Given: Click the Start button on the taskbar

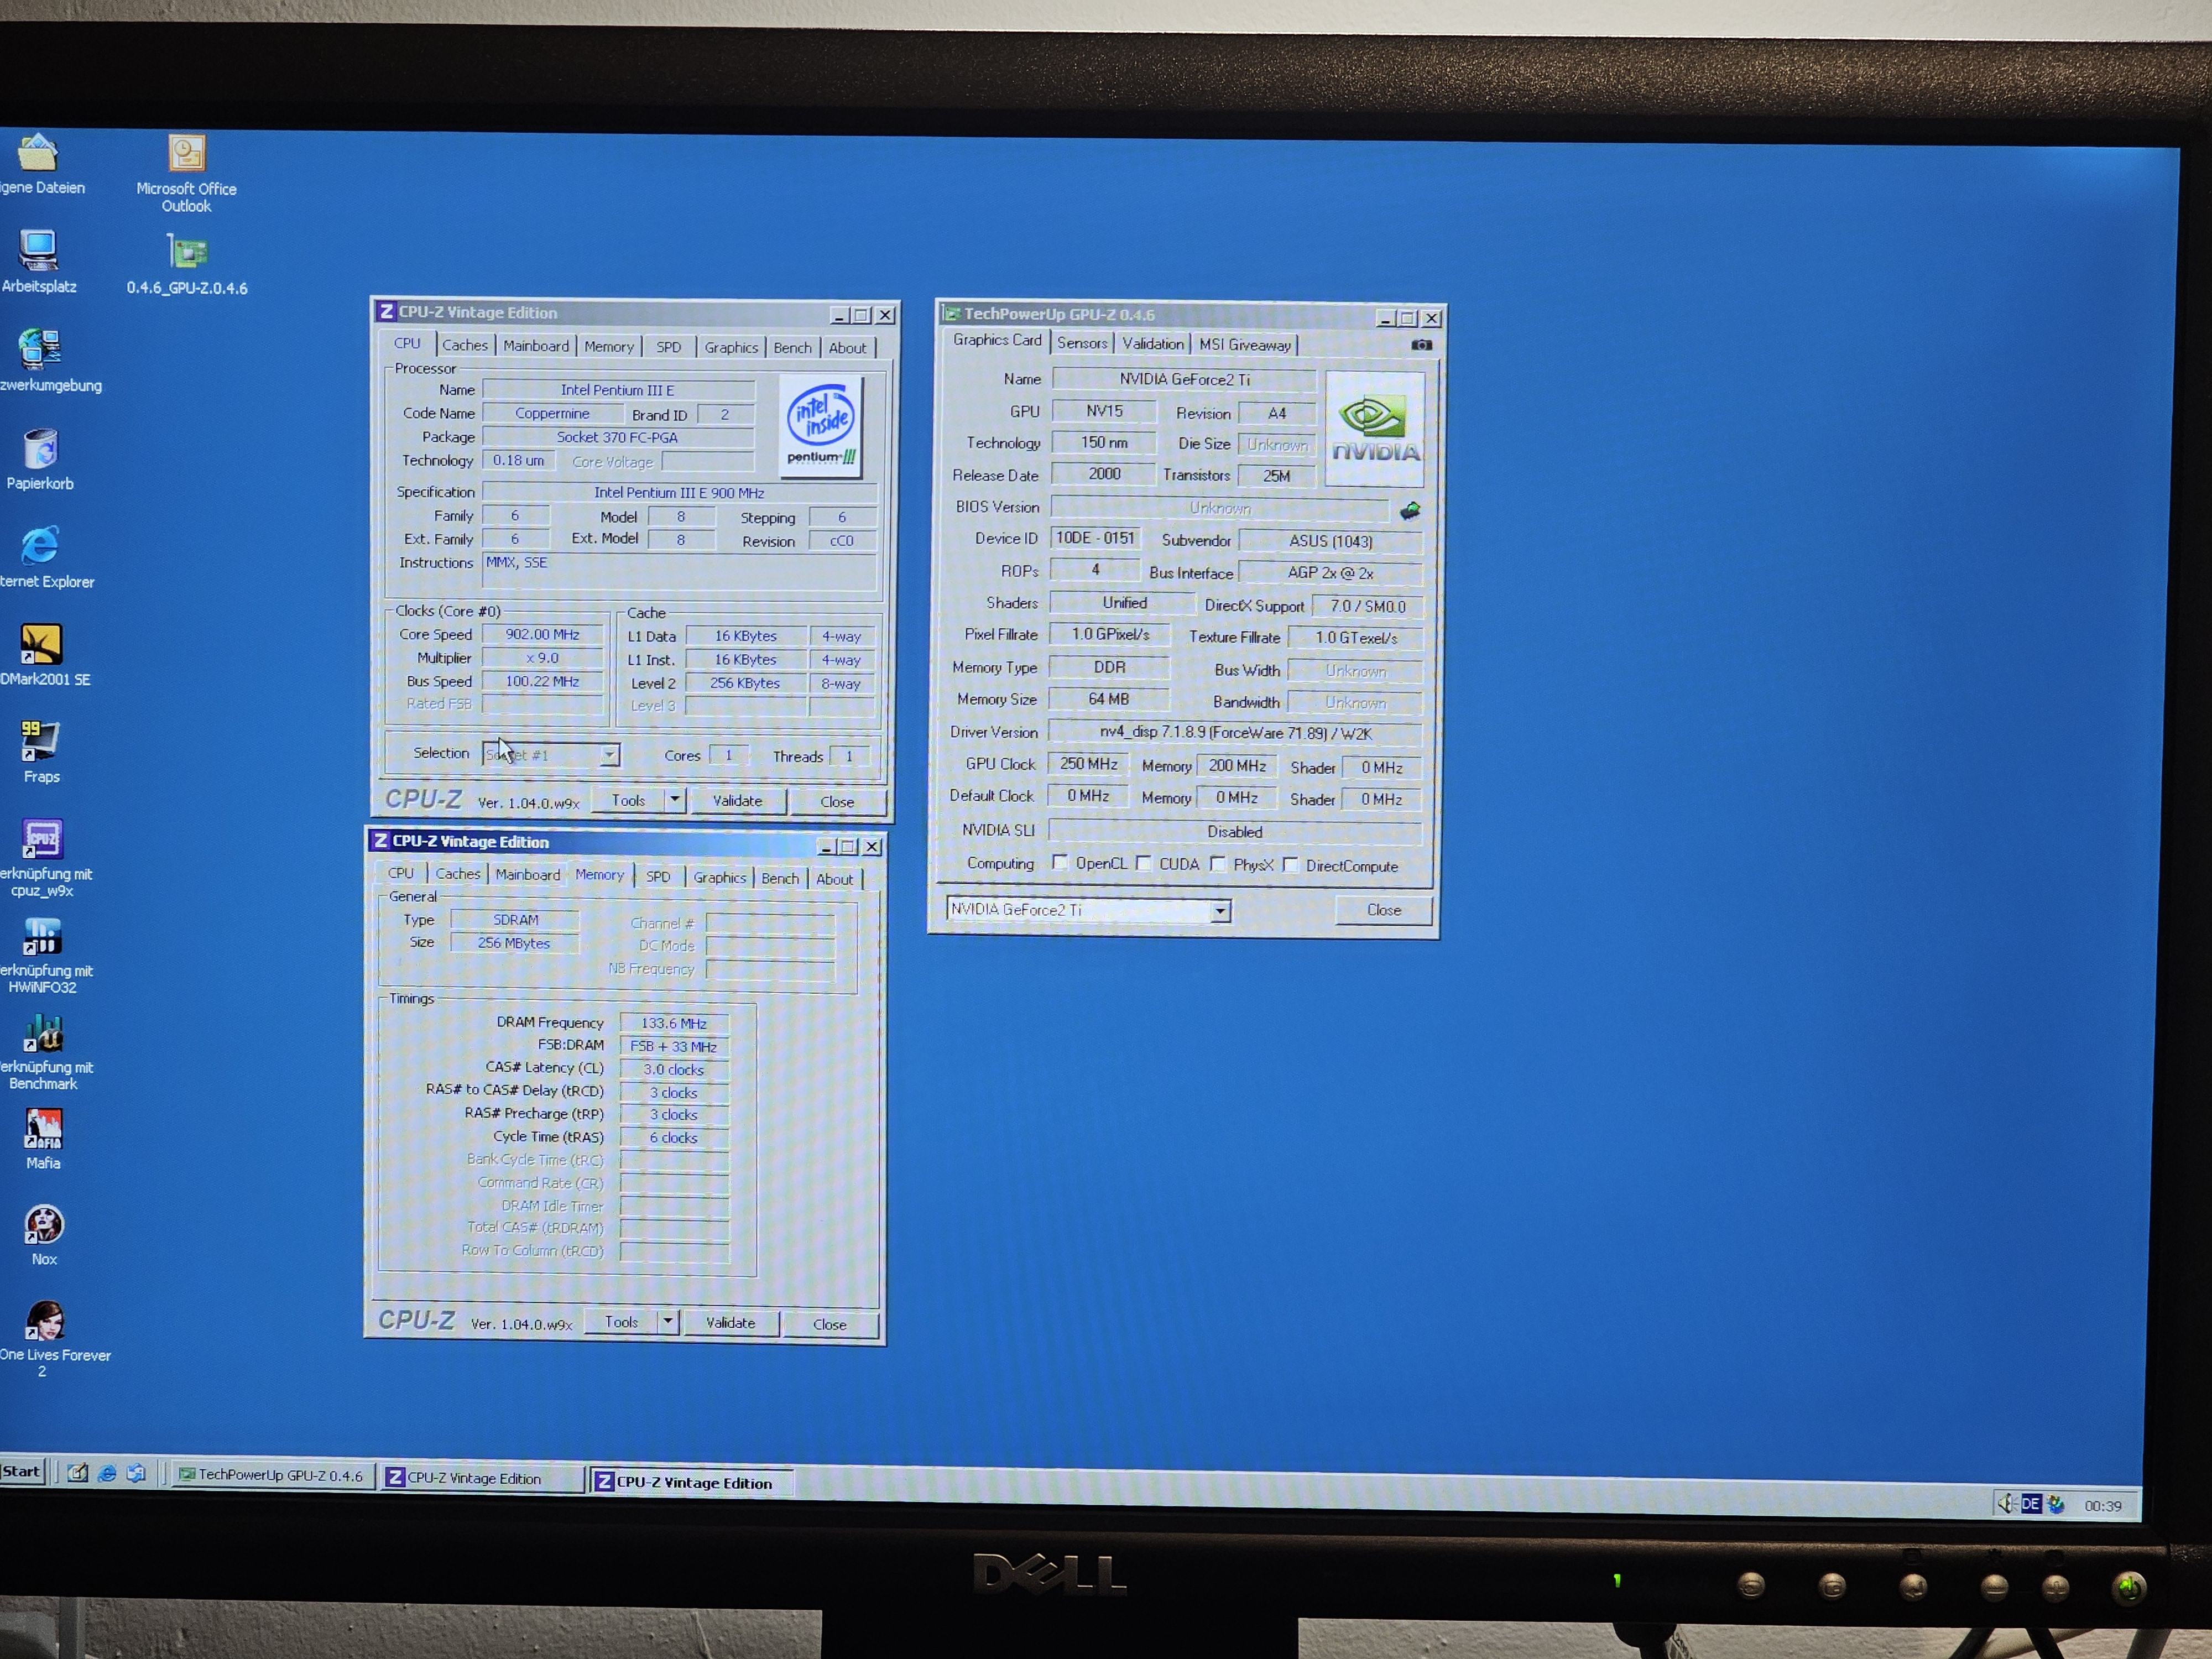Looking at the screenshot, I should (x=22, y=1471).
